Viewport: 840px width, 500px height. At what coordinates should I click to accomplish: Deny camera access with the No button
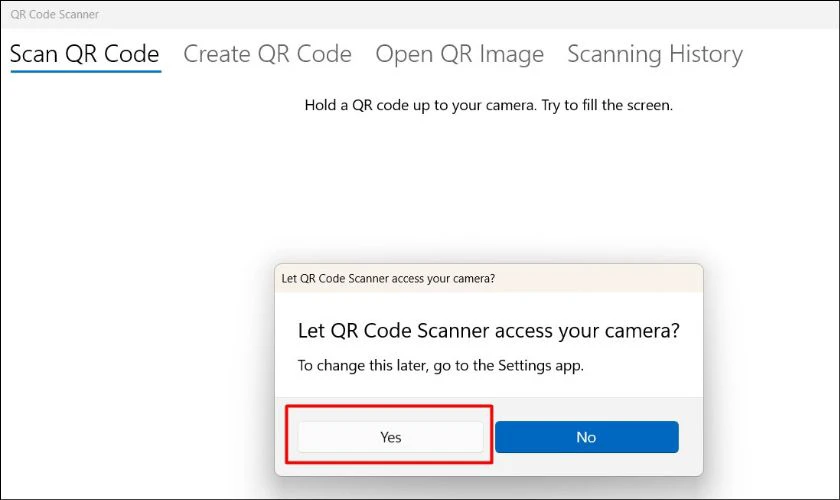coord(587,437)
